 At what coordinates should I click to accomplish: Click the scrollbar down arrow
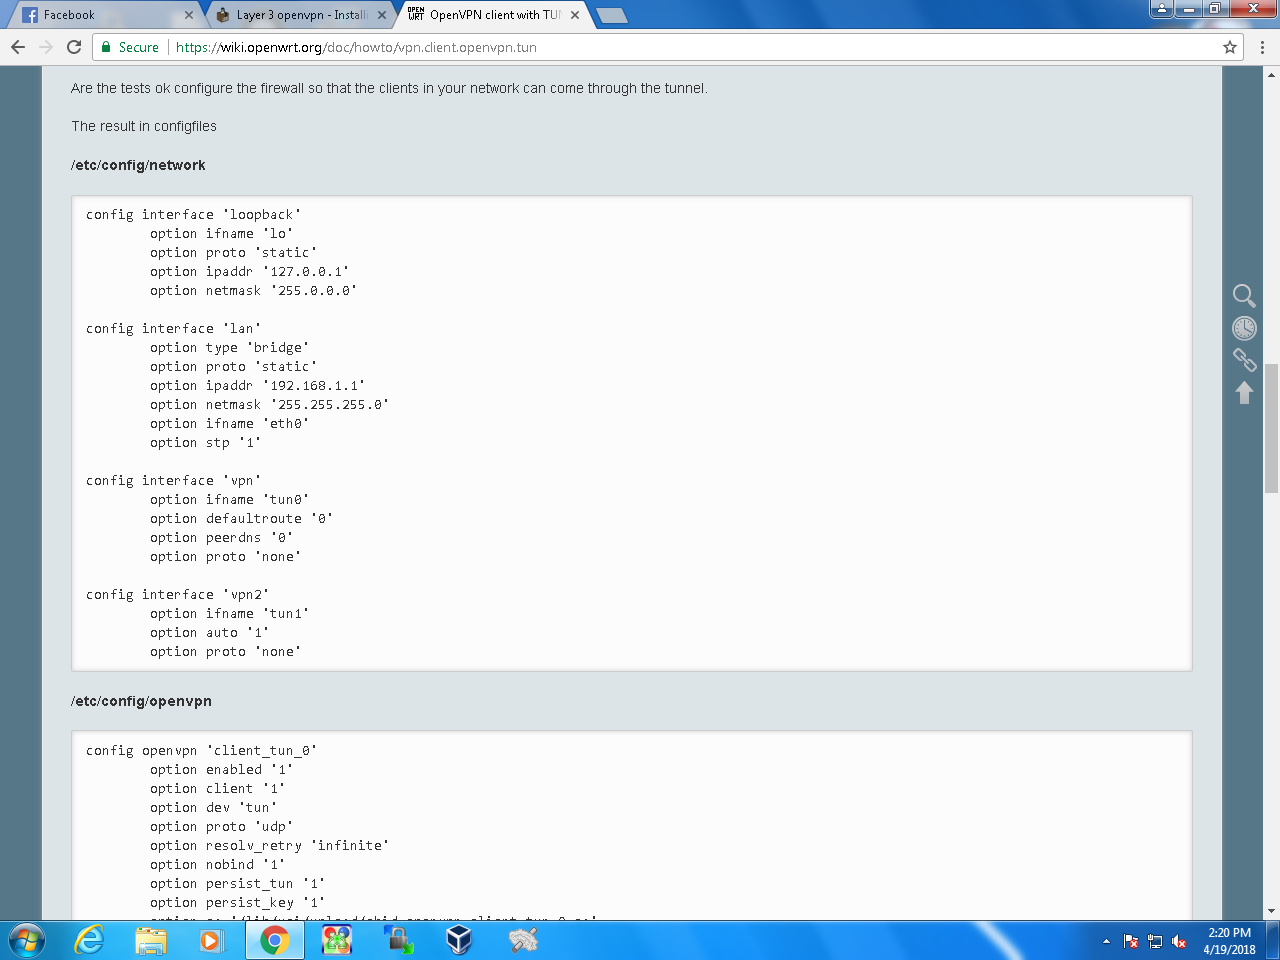coord(1271,911)
